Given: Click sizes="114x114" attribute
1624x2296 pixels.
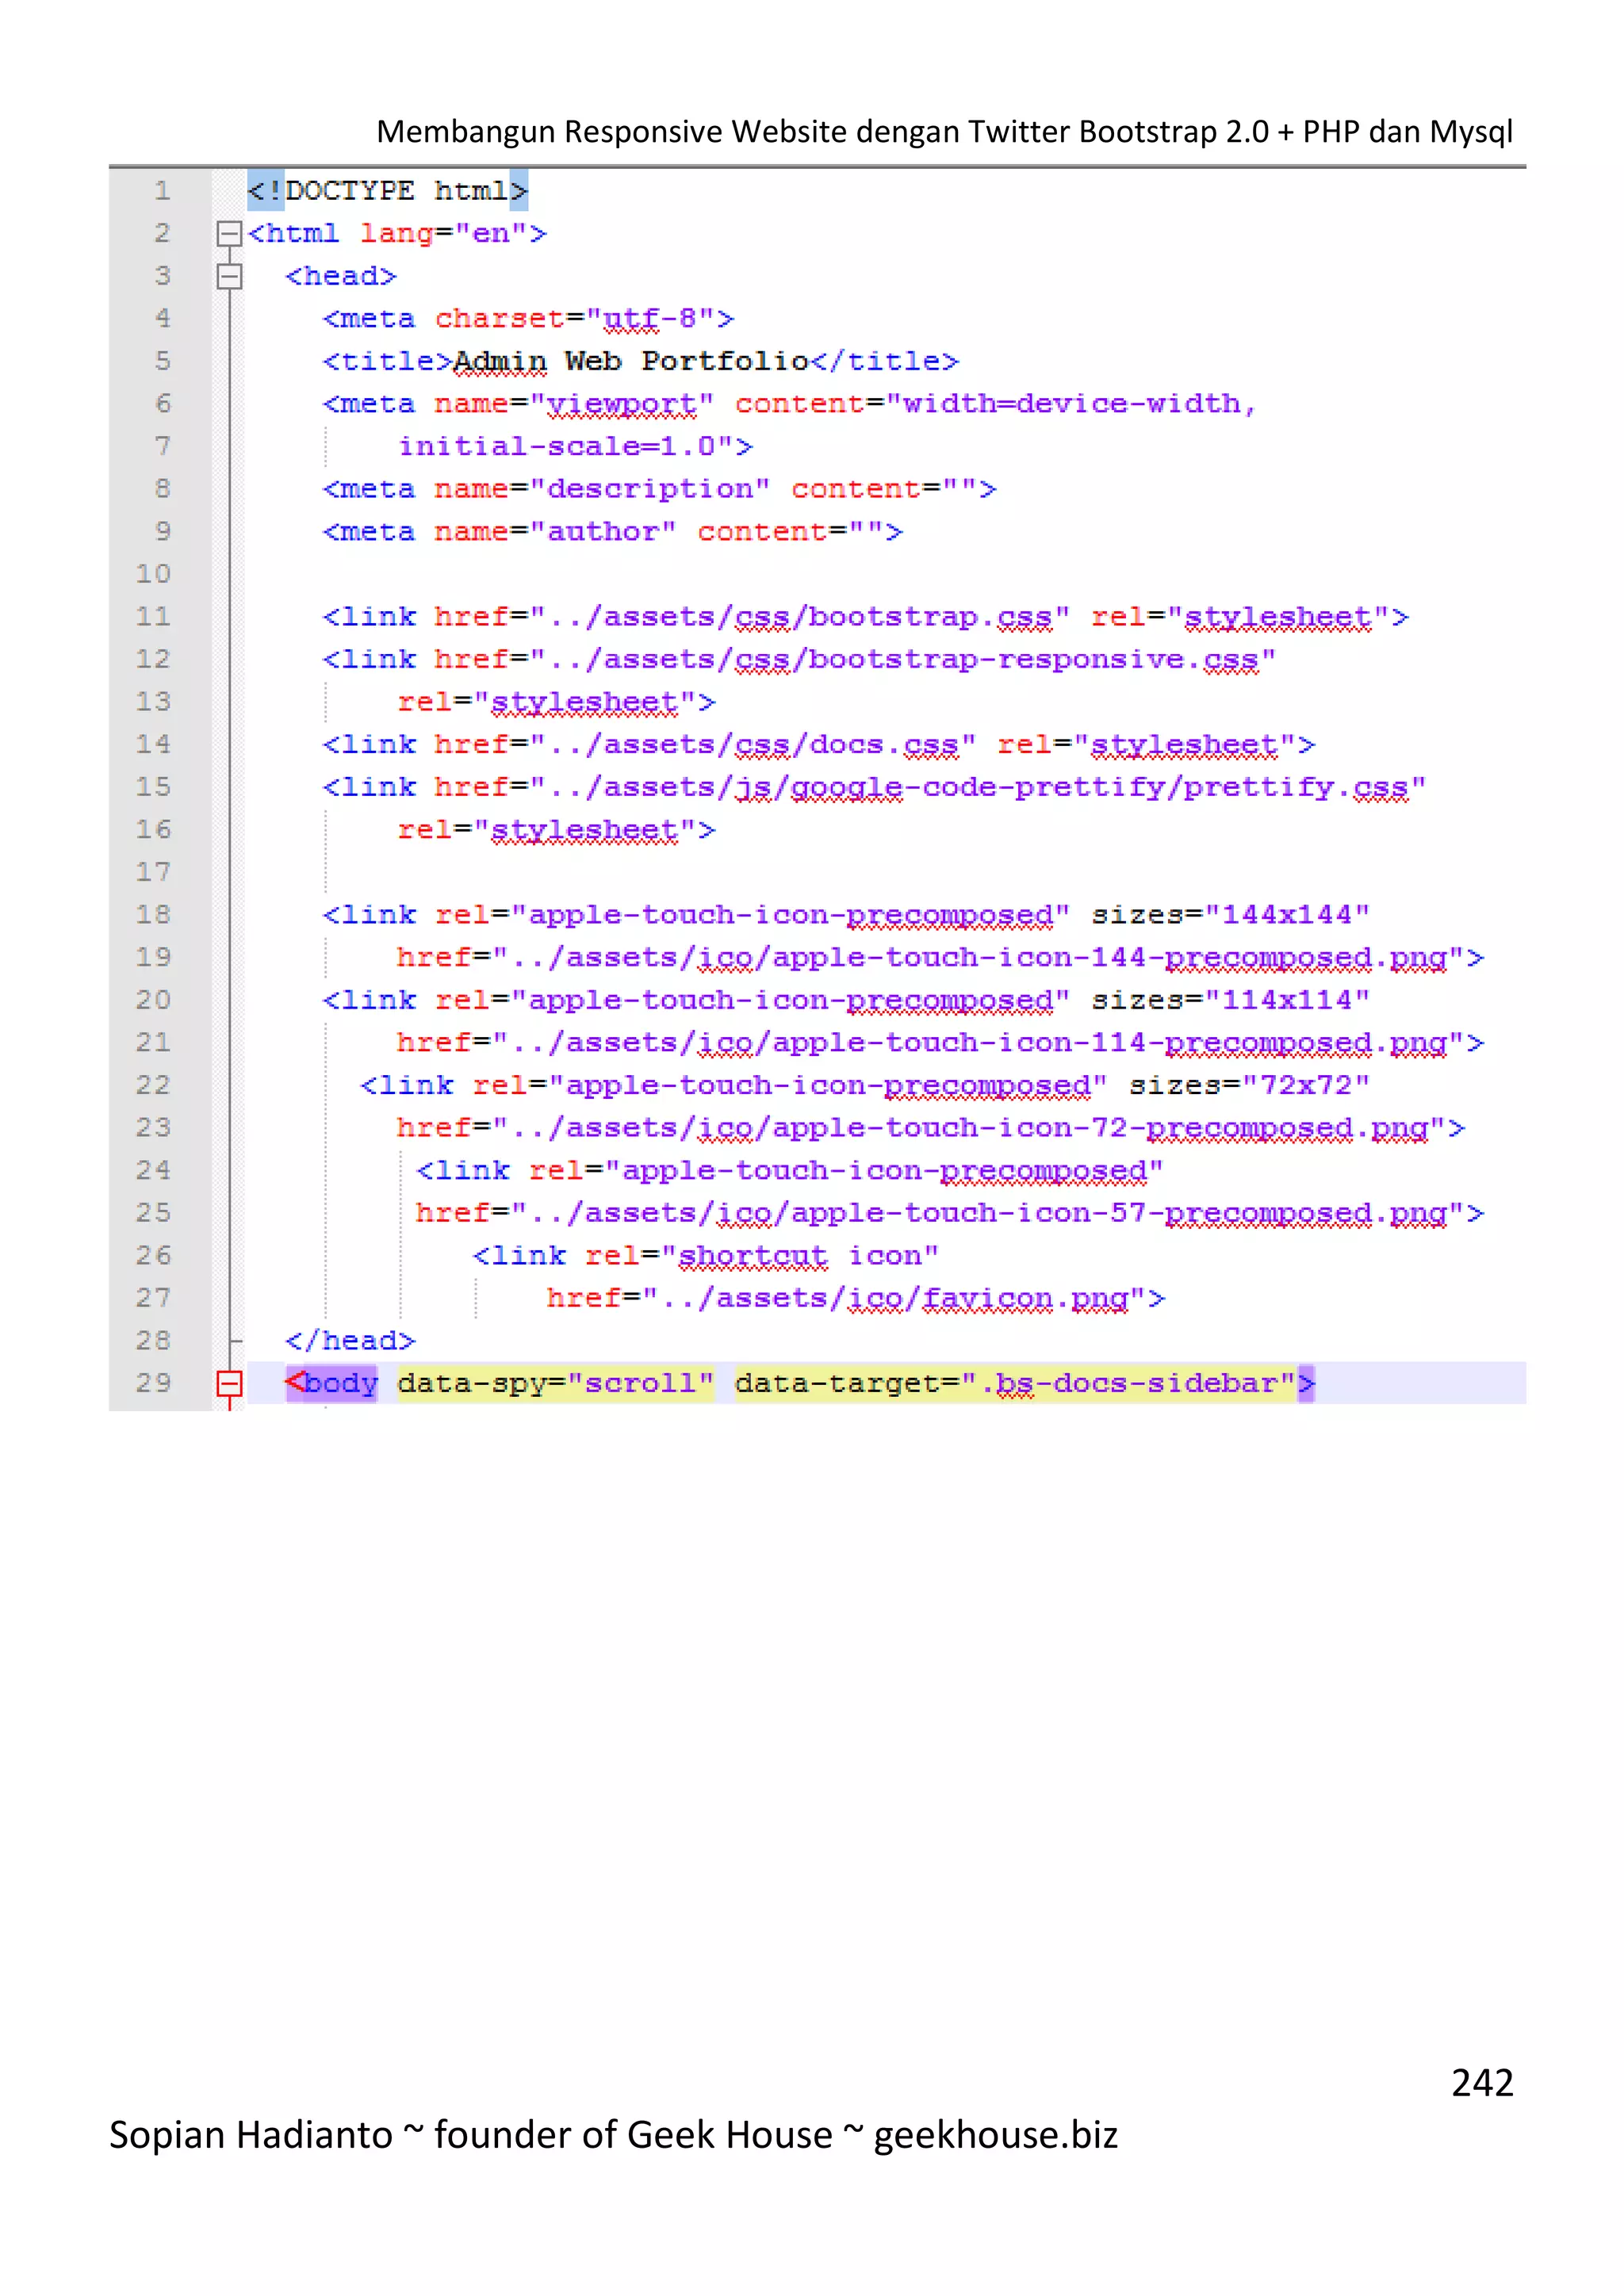Looking at the screenshot, I should [1230, 1000].
